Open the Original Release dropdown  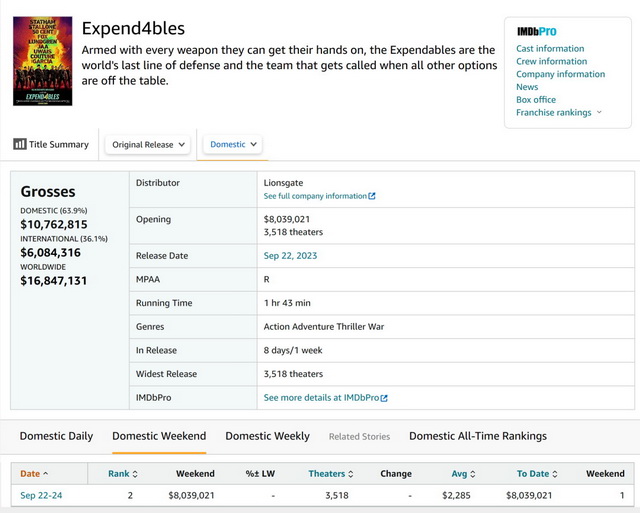pos(149,144)
